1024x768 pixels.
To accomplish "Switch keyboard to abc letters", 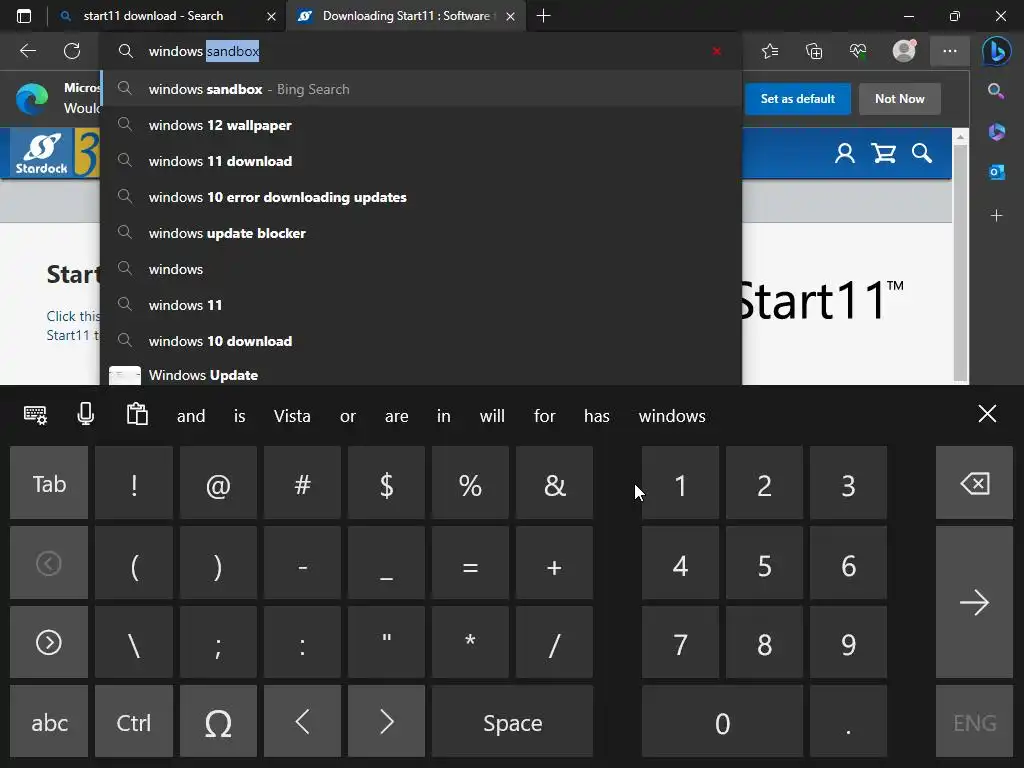I will [x=49, y=722].
